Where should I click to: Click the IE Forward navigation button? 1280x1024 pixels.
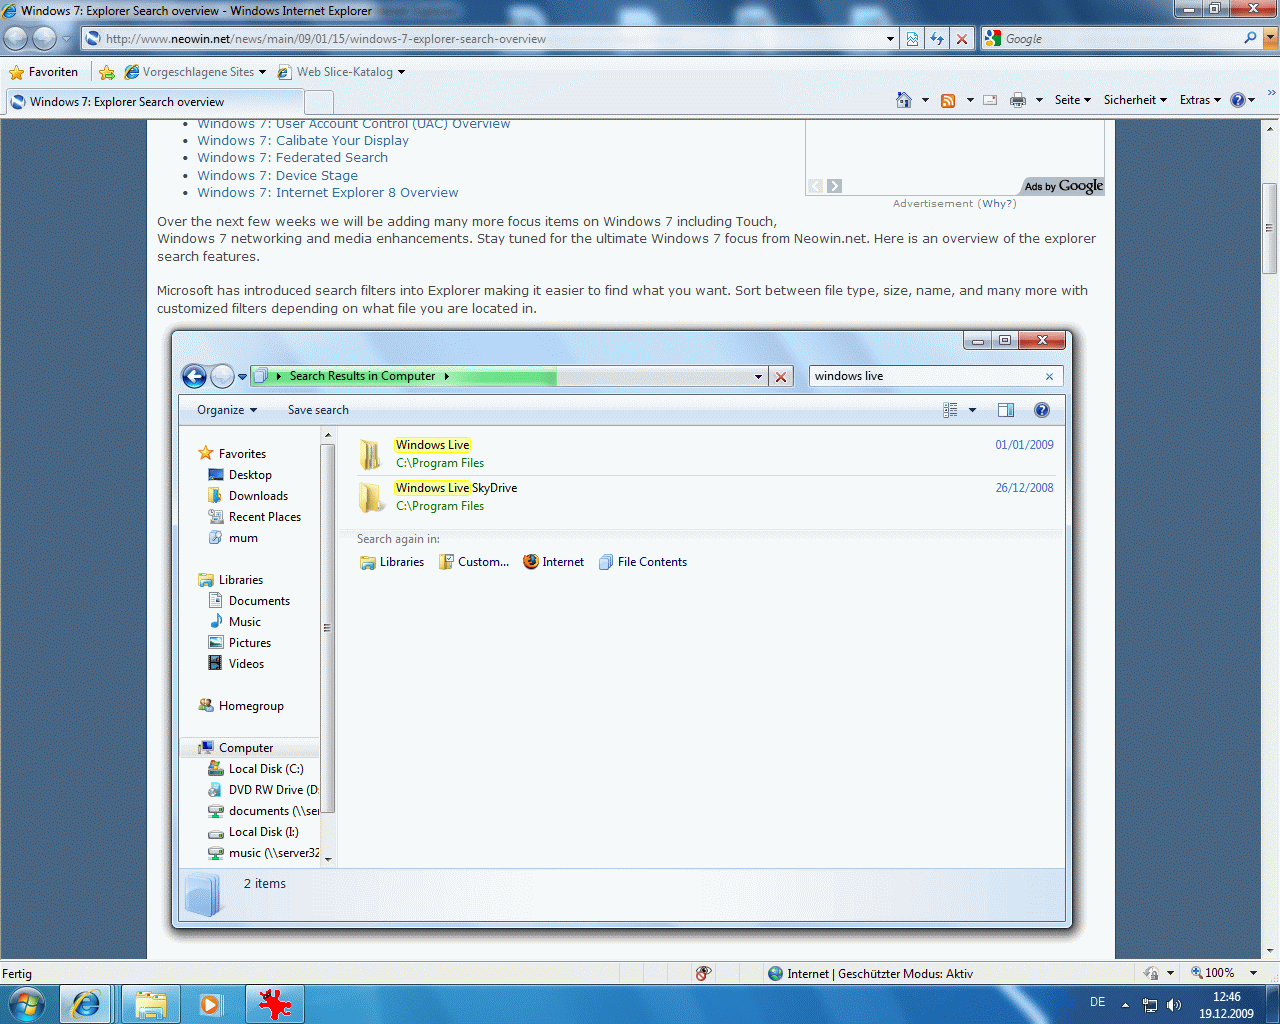click(44, 38)
